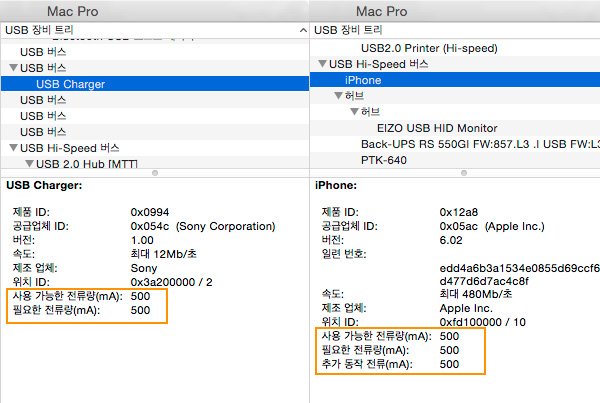
Task: Choose PTK-640 in the device tree
Action: tap(384, 160)
